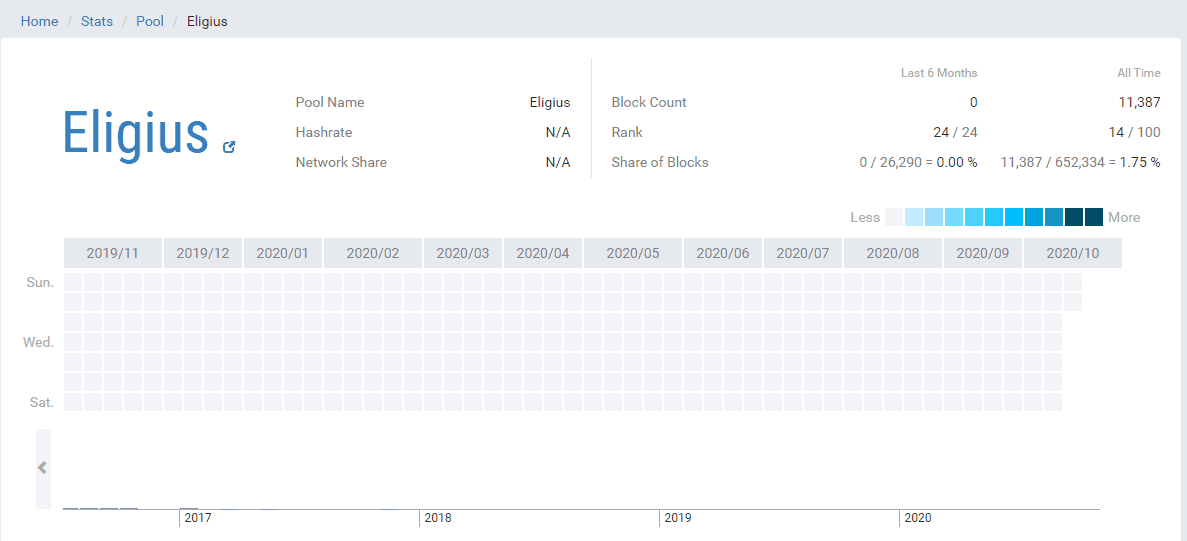Go back using the left chevron arrow
The height and width of the screenshot is (541, 1187).
43,468
